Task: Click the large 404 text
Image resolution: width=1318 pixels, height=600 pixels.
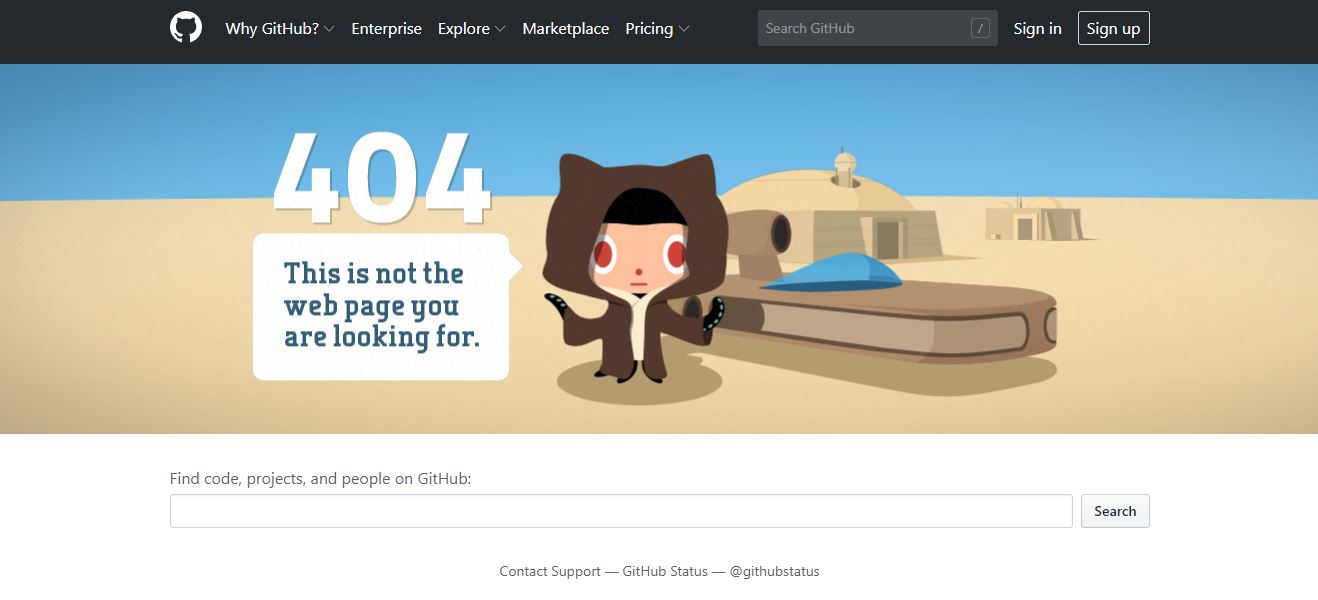Action: (382, 177)
